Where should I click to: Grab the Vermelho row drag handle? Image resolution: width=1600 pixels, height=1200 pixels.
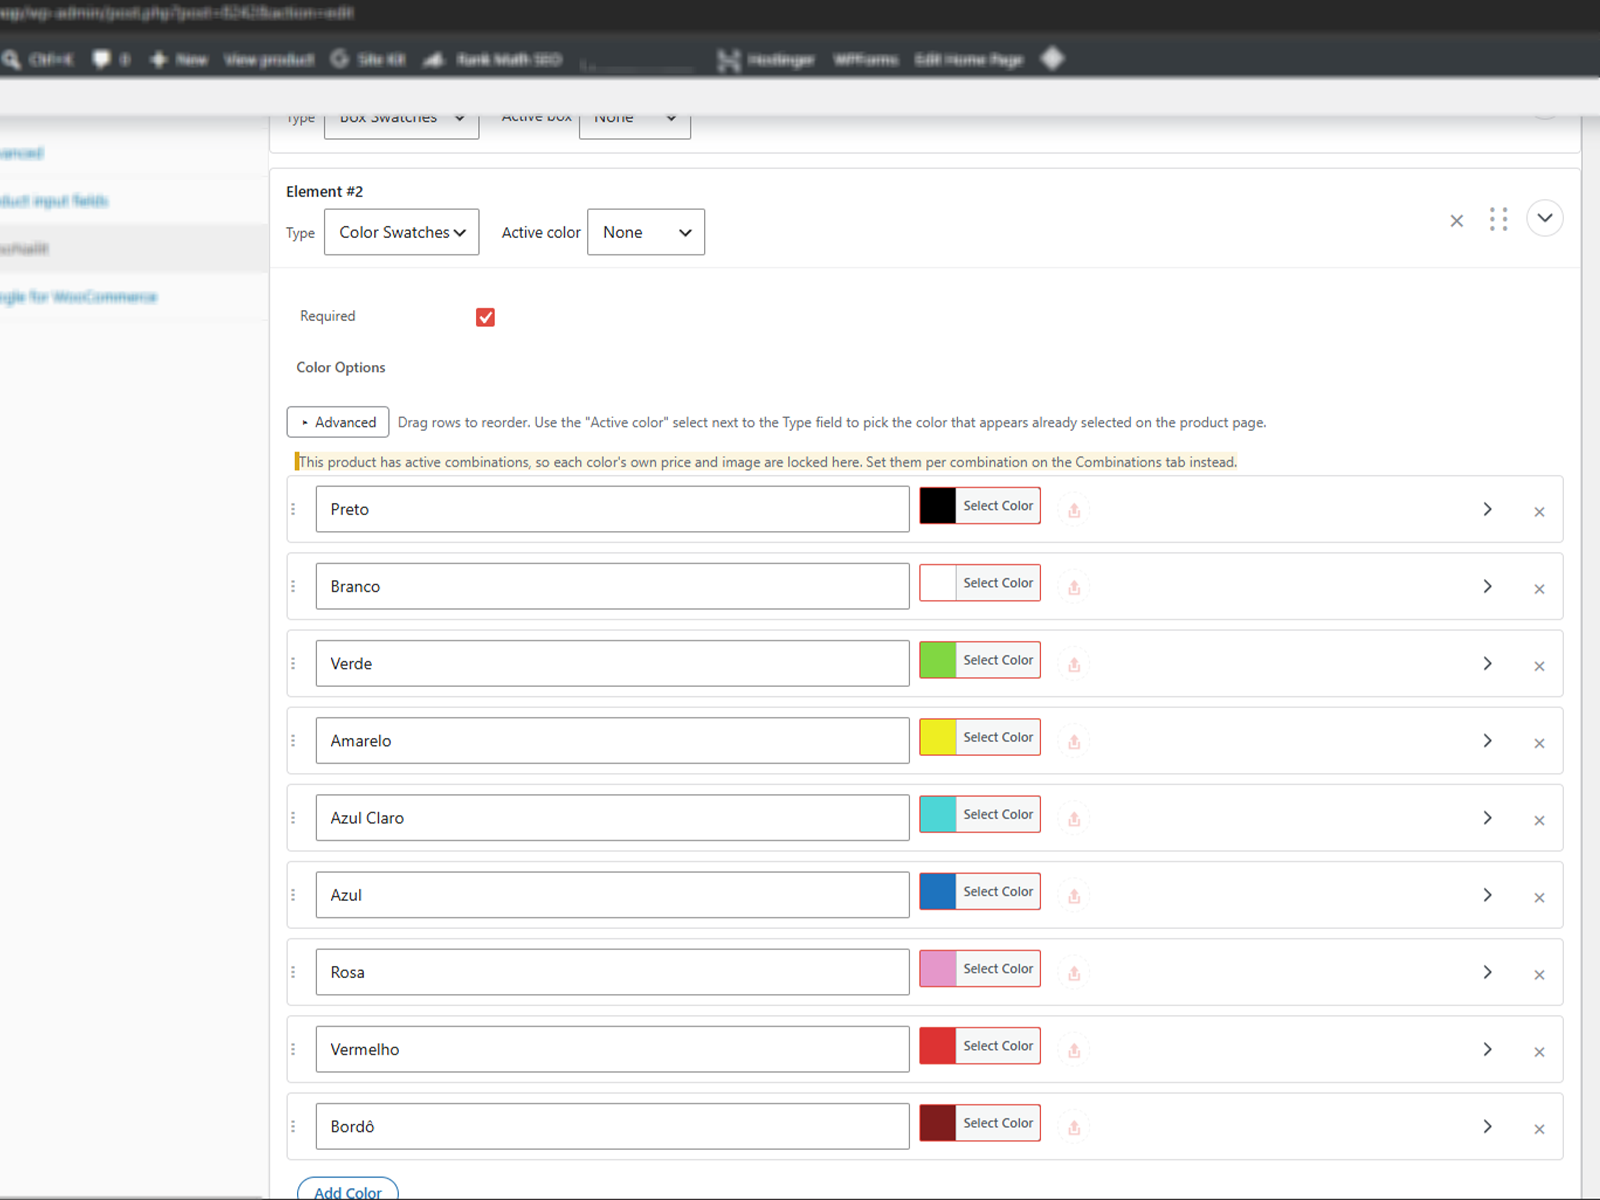[x=293, y=1049]
